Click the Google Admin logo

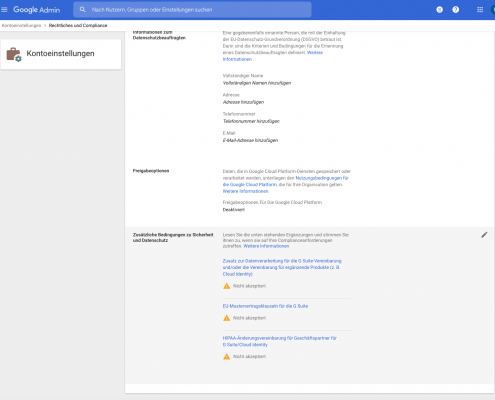pos(37,10)
